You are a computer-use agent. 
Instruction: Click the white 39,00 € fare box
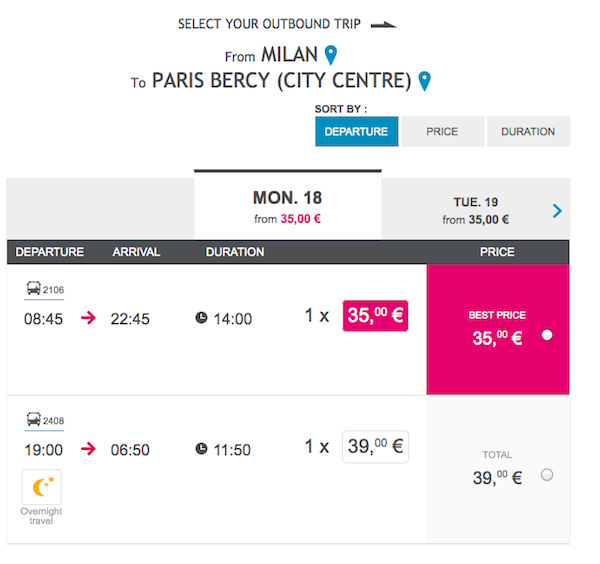point(375,447)
